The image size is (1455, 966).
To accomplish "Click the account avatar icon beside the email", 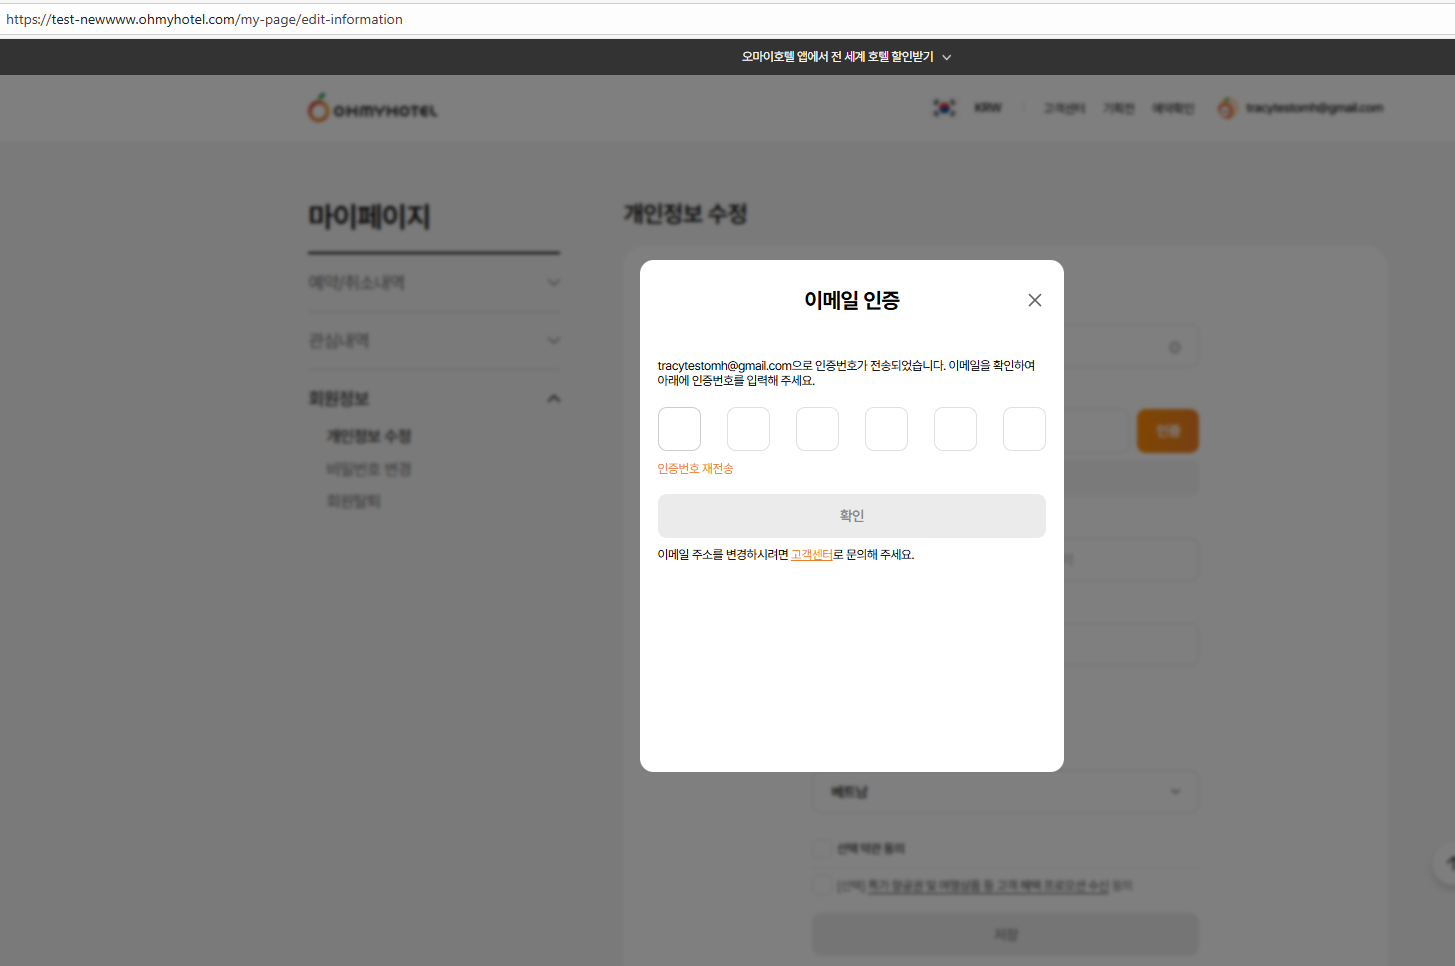I will click(x=1227, y=108).
